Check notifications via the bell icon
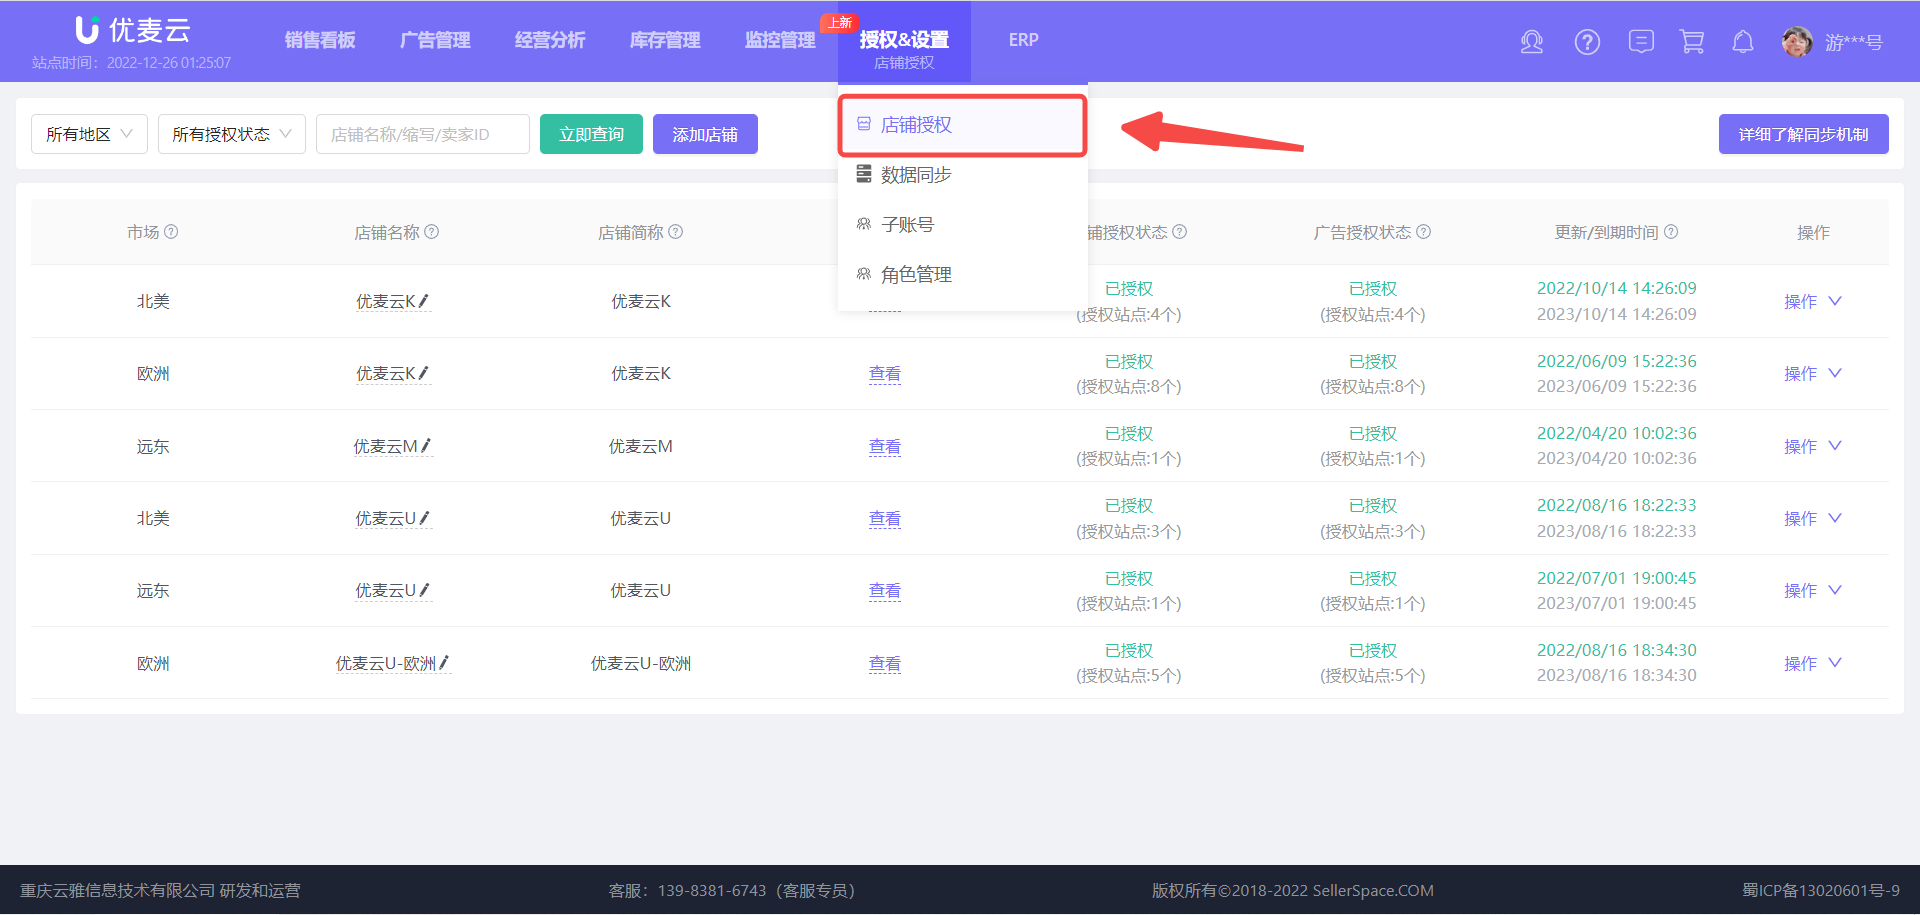 [1743, 42]
